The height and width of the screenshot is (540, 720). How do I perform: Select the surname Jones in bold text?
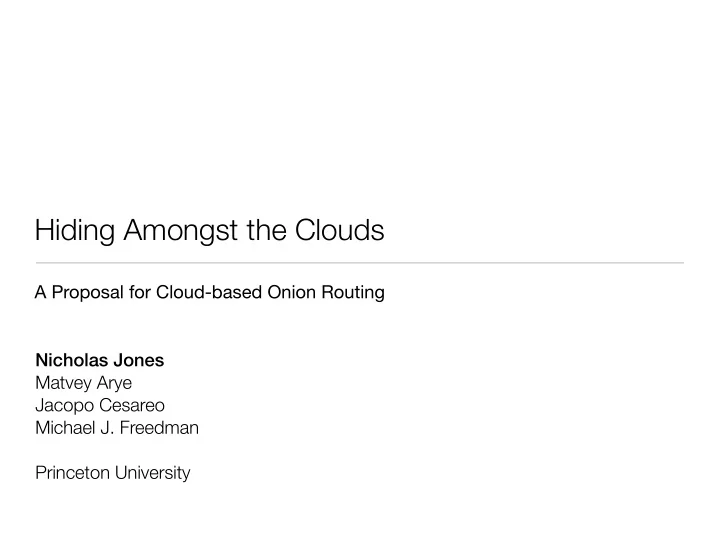pos(139,360)
